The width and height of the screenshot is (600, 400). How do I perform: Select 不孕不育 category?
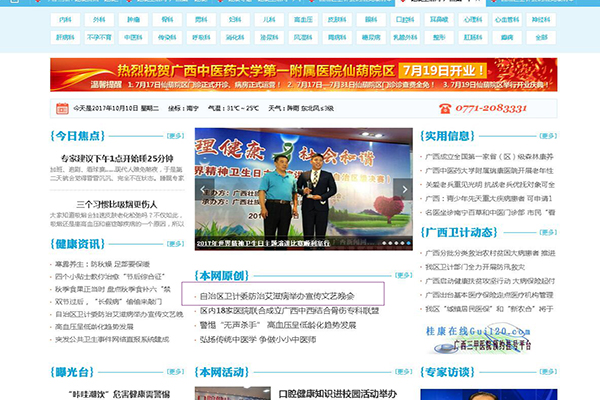99,38
